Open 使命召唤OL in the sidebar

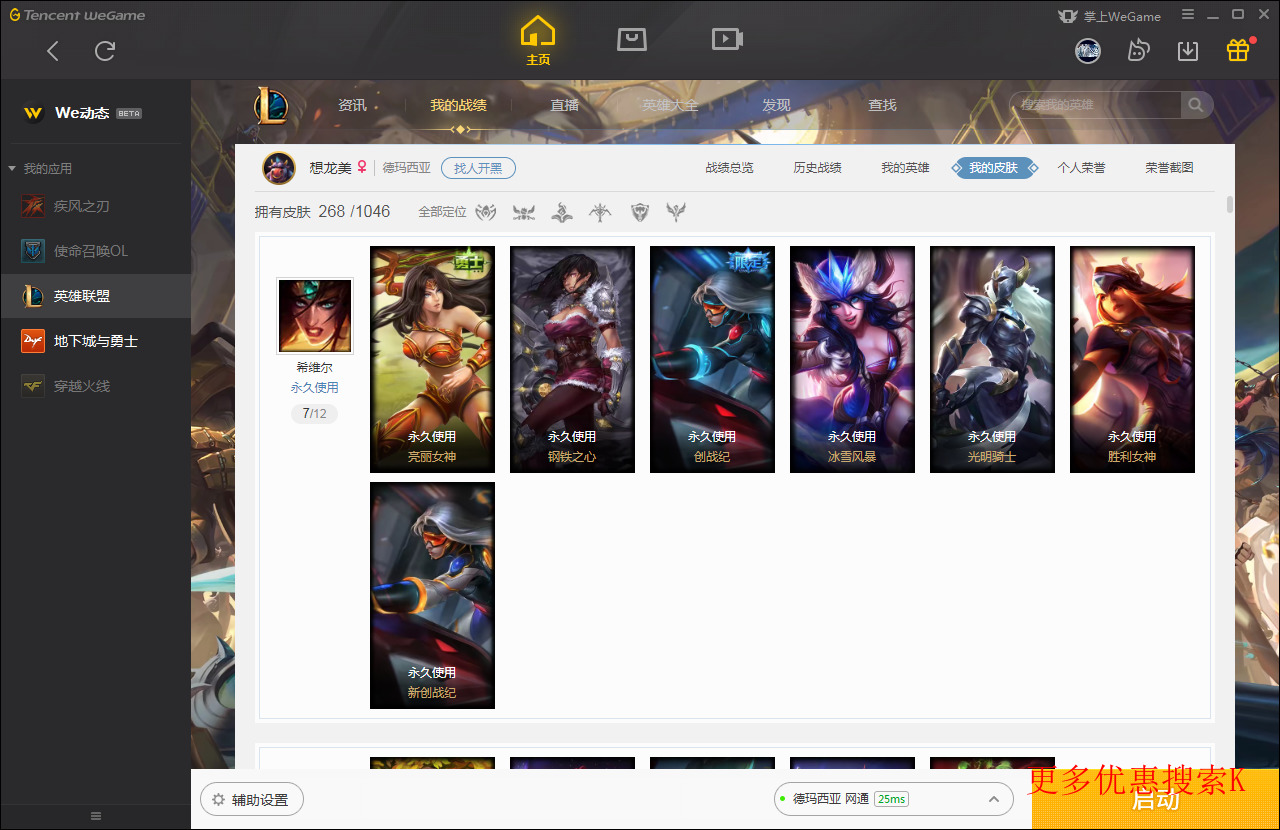[x=95, y=251]
